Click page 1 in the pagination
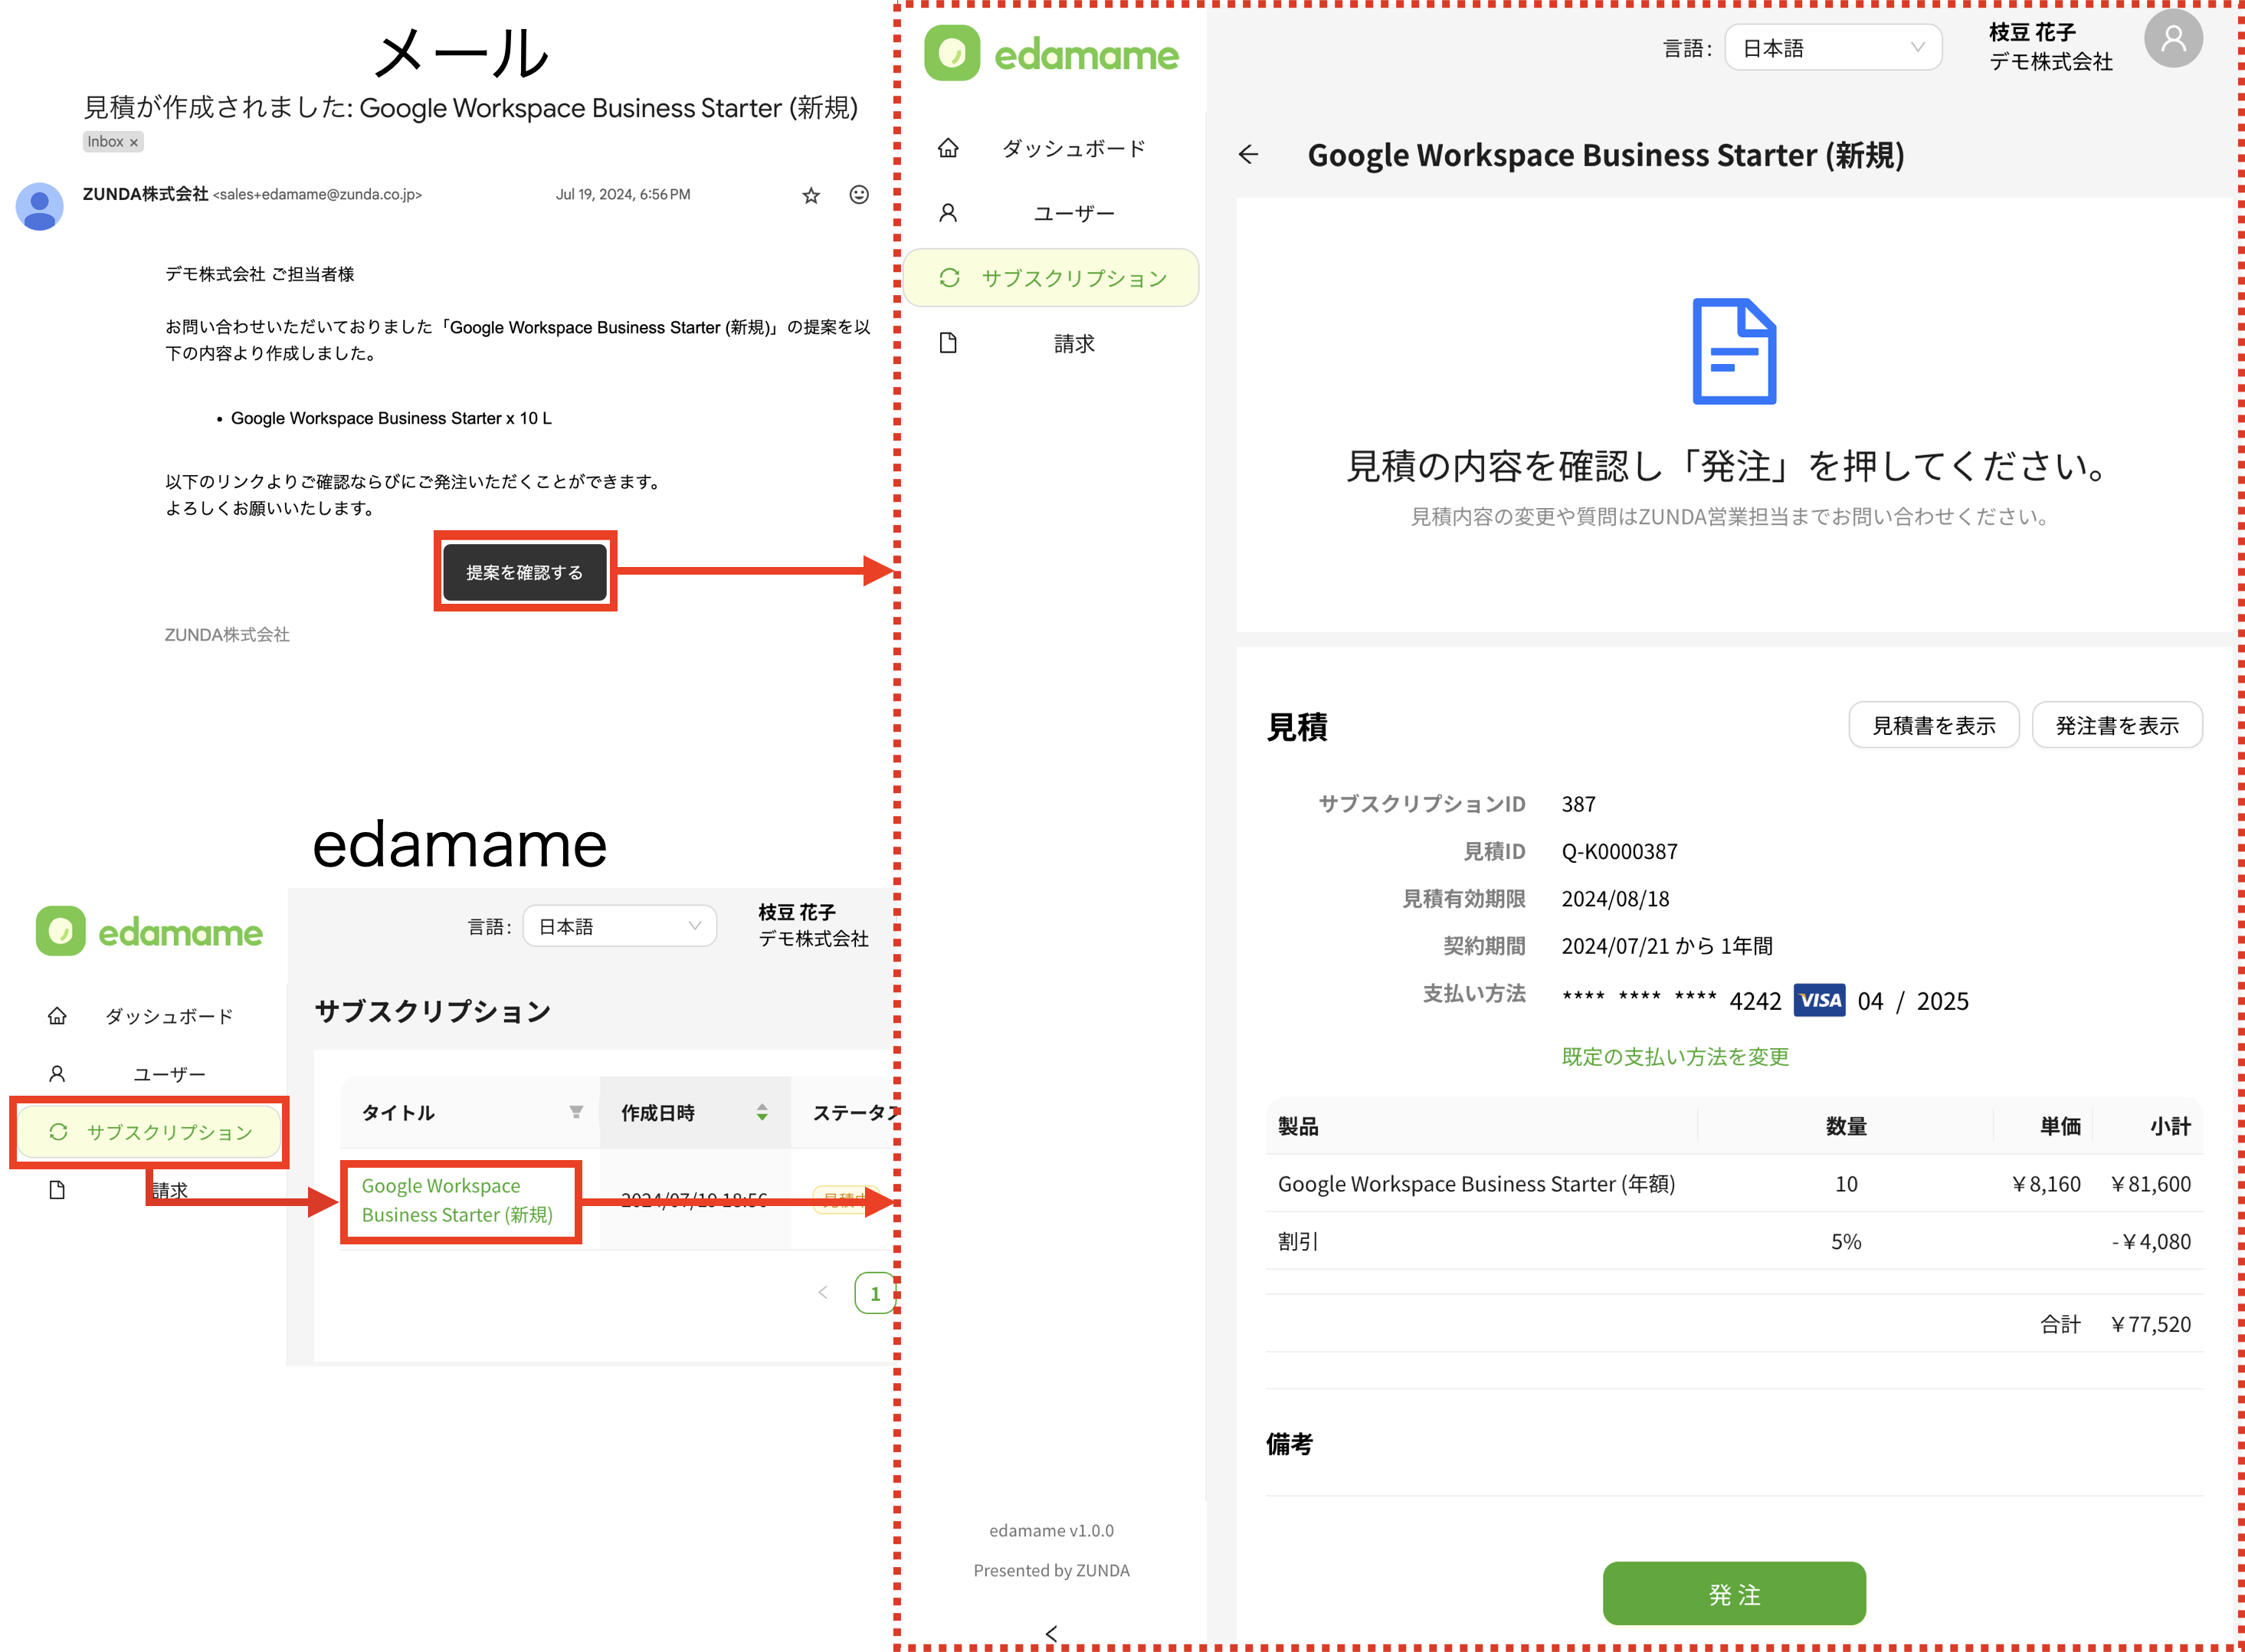 point(875,1293)
